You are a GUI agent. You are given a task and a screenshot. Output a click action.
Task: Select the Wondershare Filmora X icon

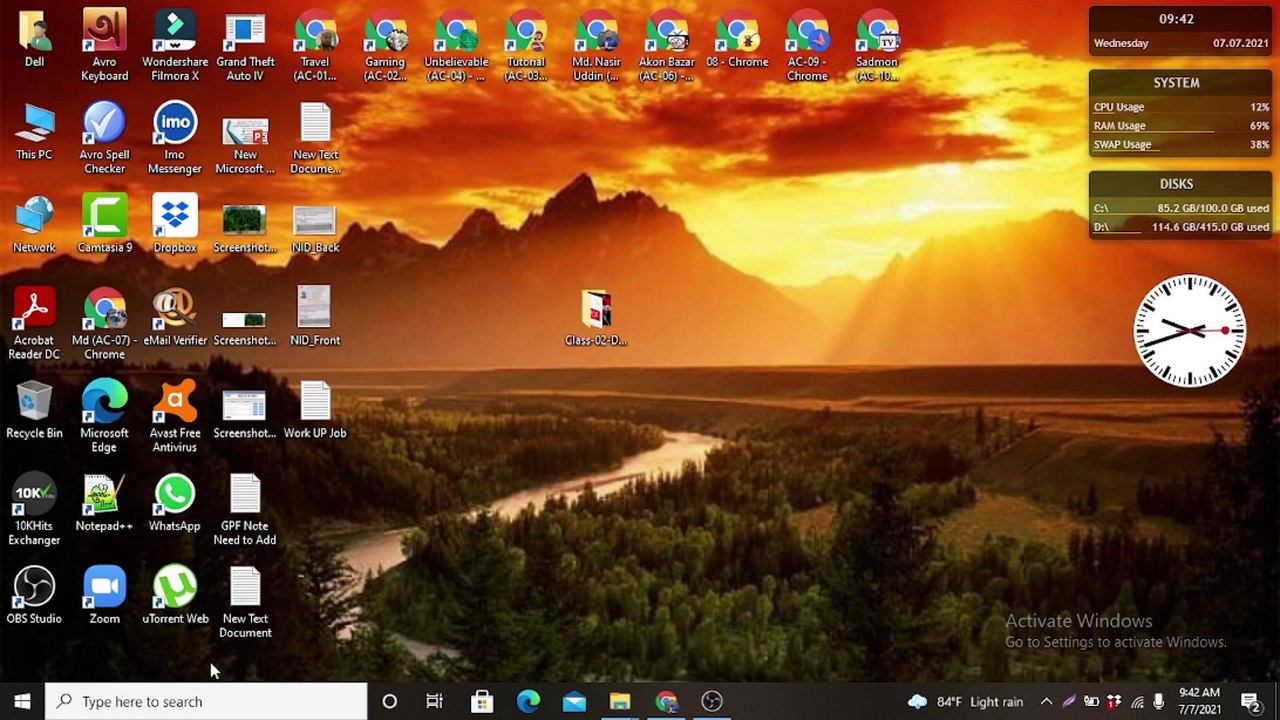point(175,46)
